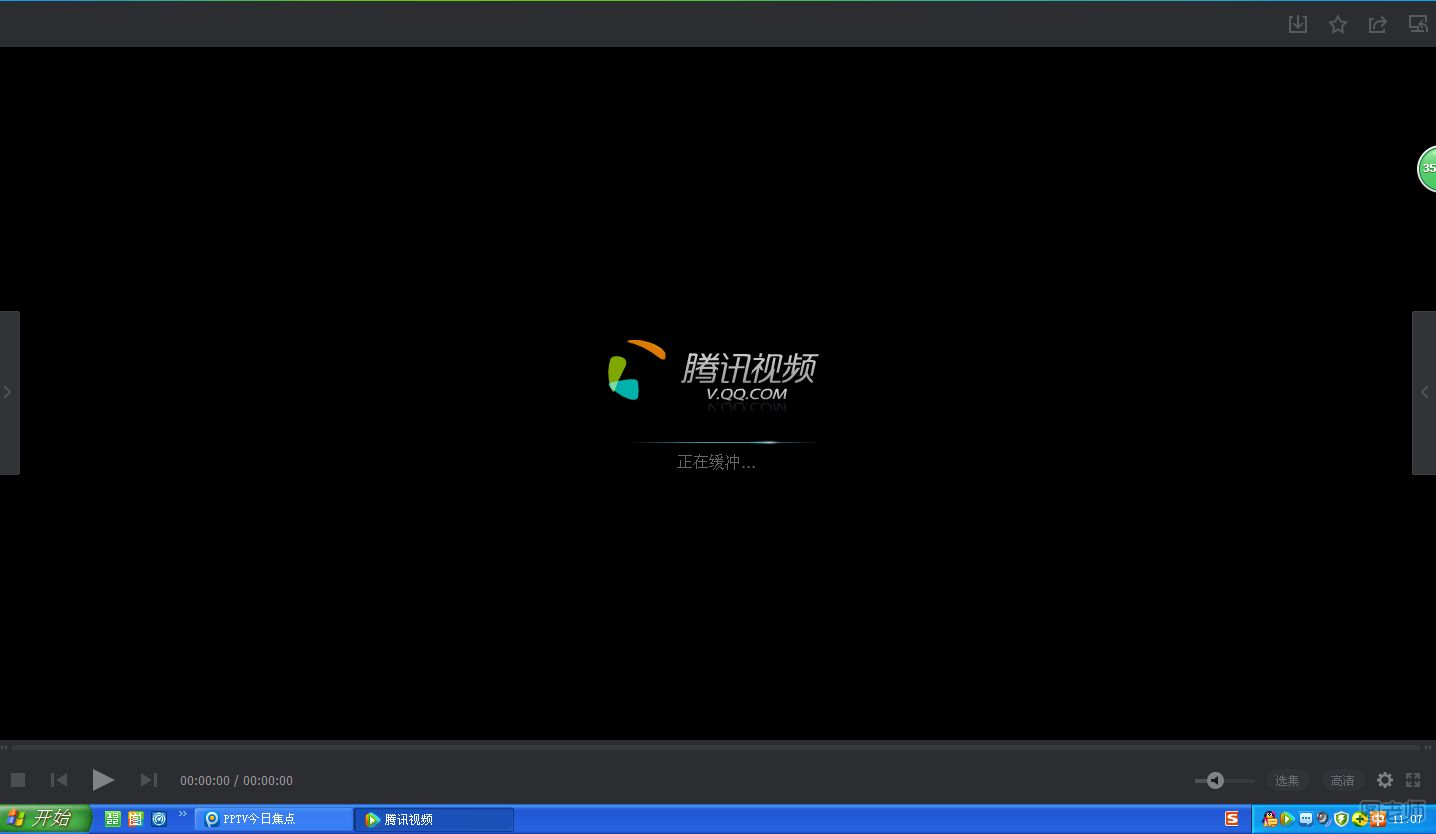
Task: Click the gray sphere tray icon
Action: (1323, 819)
